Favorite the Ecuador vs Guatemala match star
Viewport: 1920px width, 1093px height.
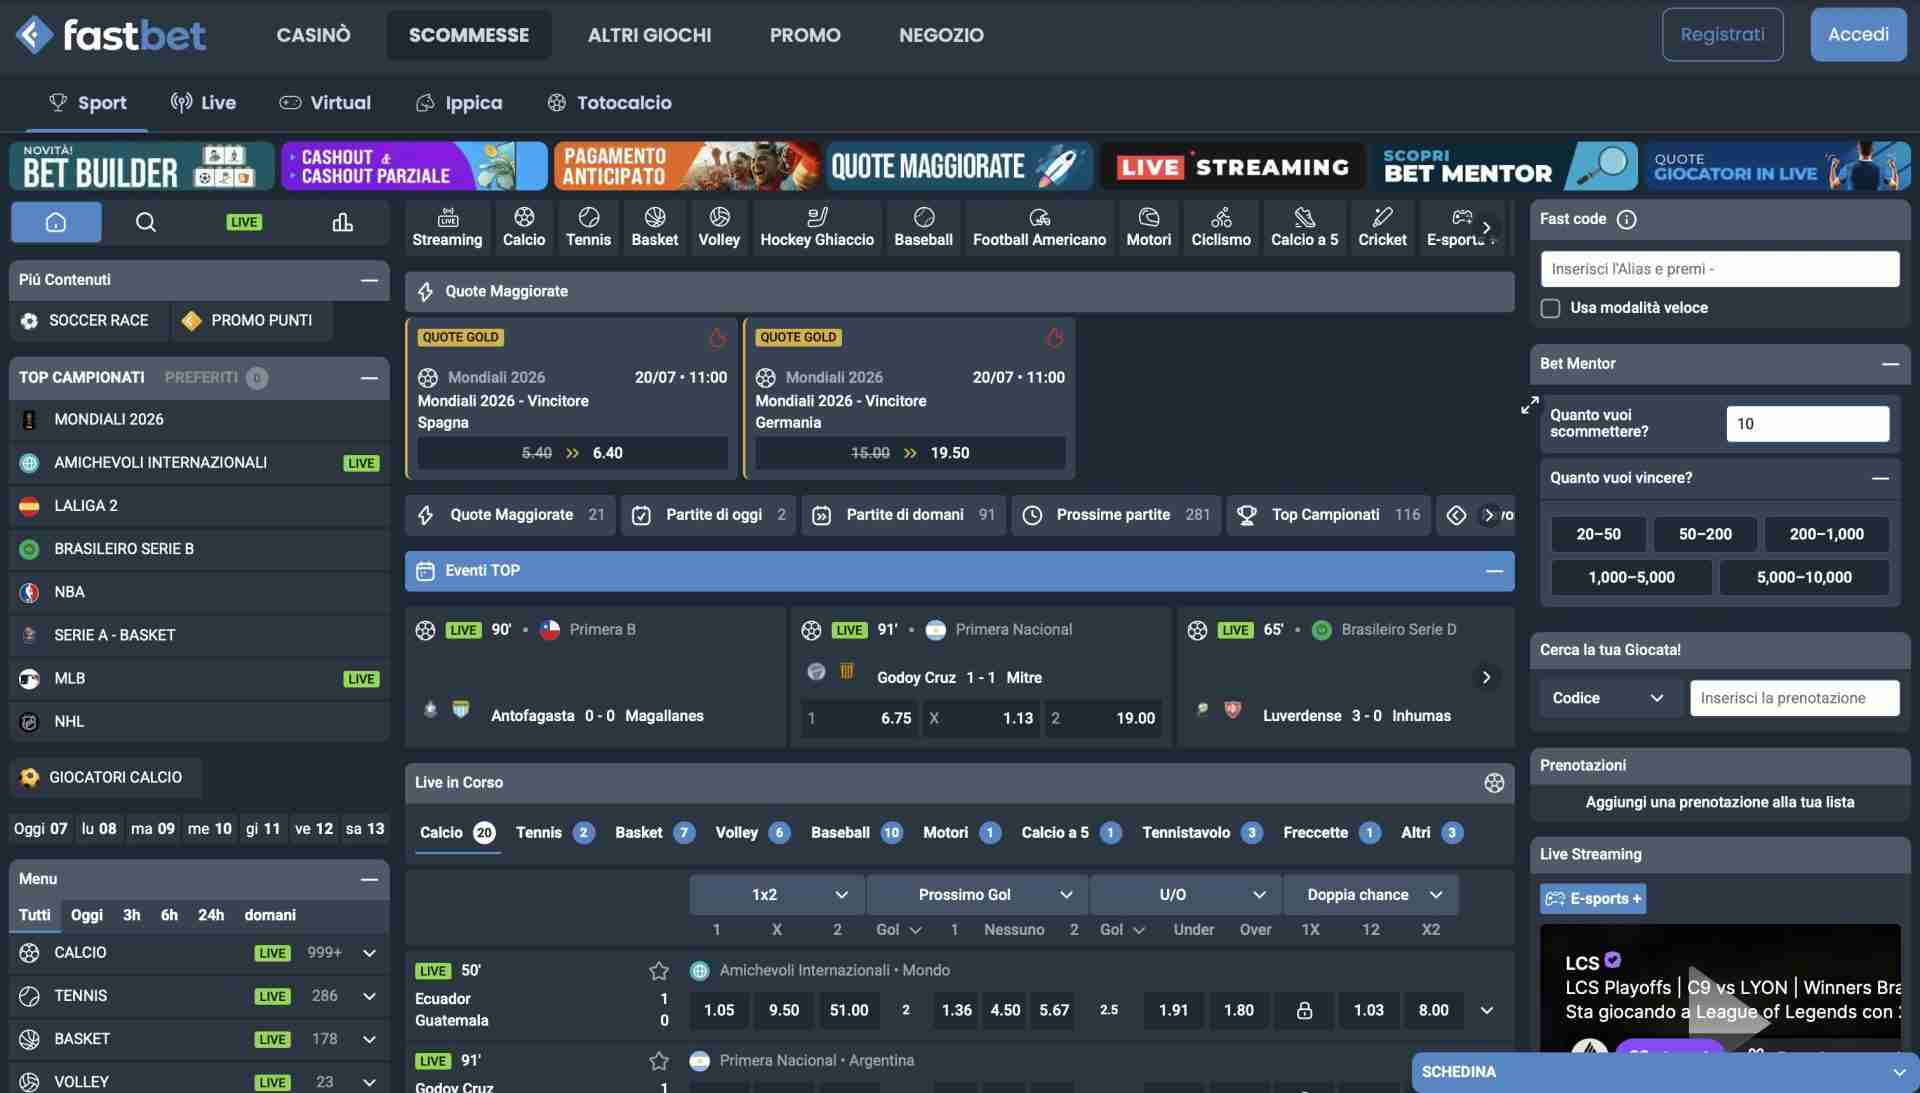658,970
